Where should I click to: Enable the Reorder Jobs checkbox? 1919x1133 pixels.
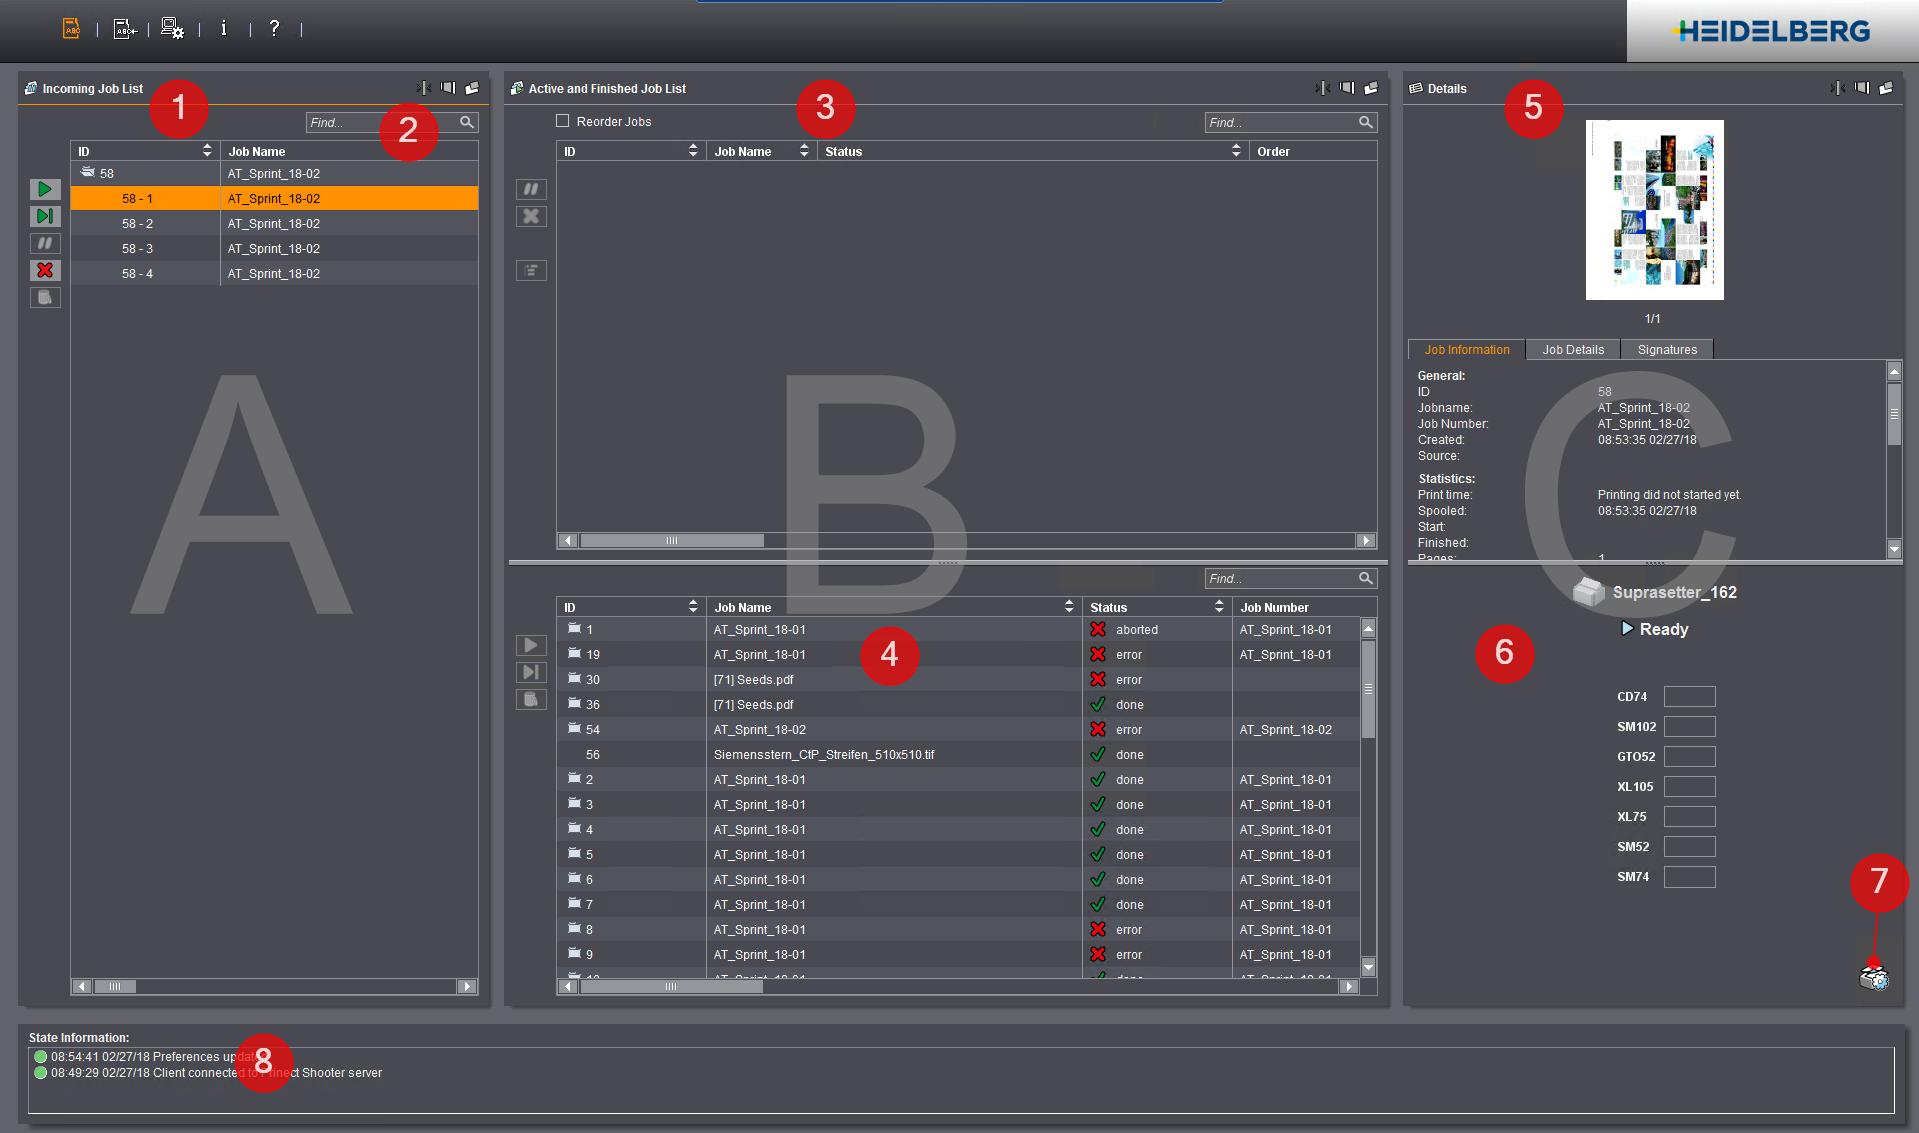pyautogui.click(x=563, y=121)
